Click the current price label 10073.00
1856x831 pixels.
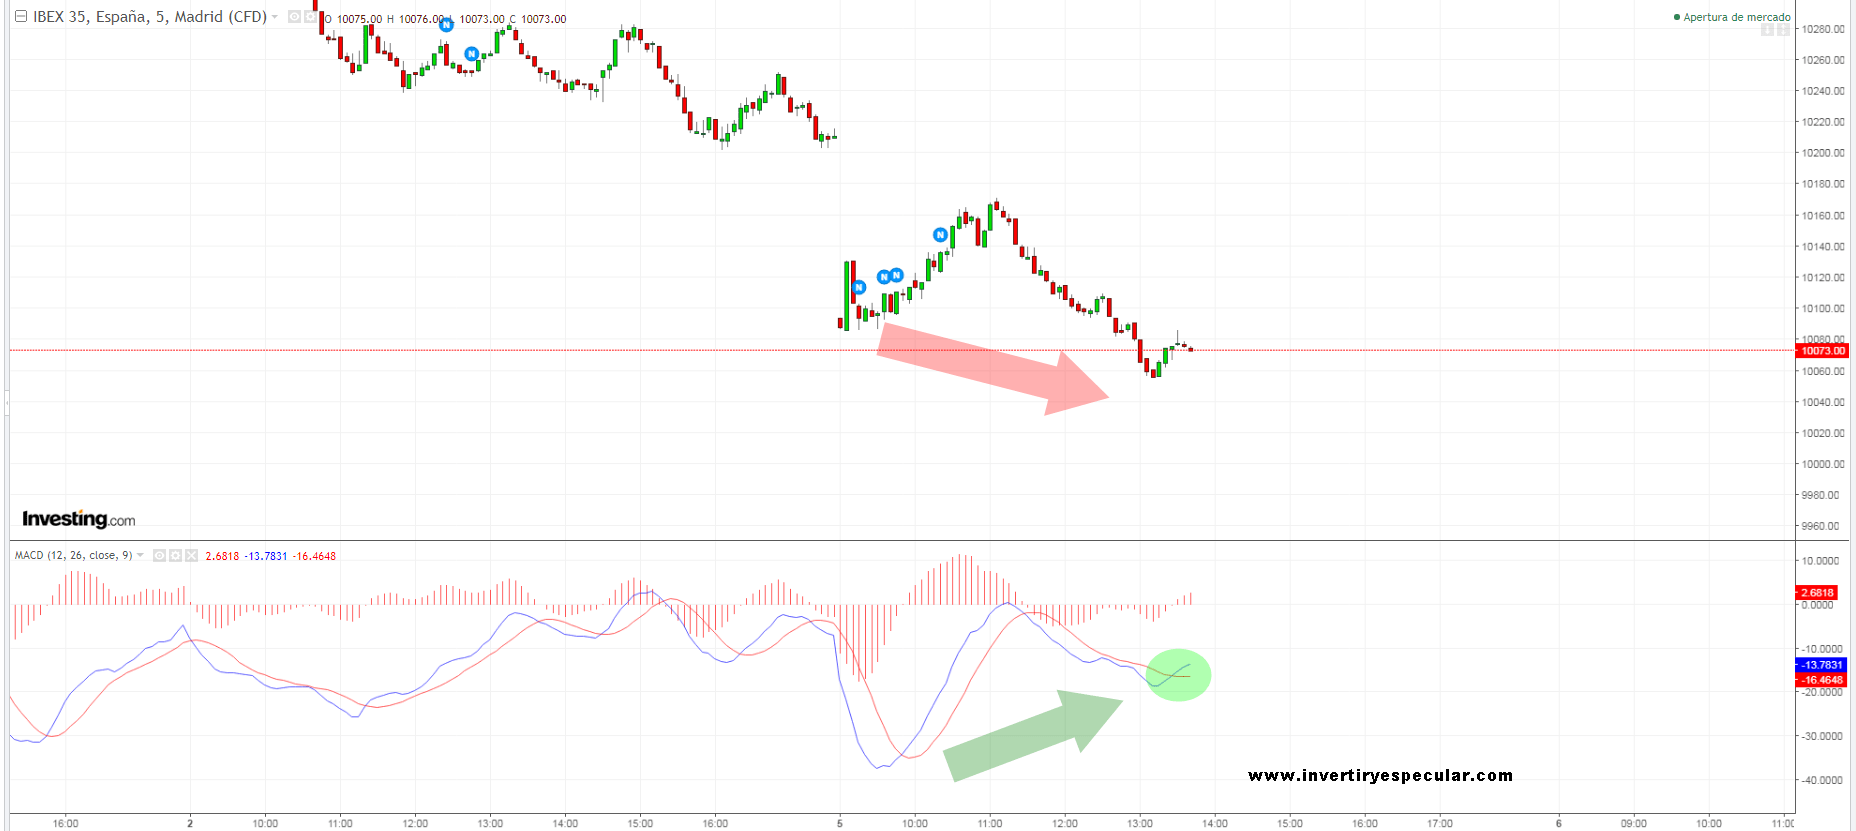click(x=1823, y=351)
